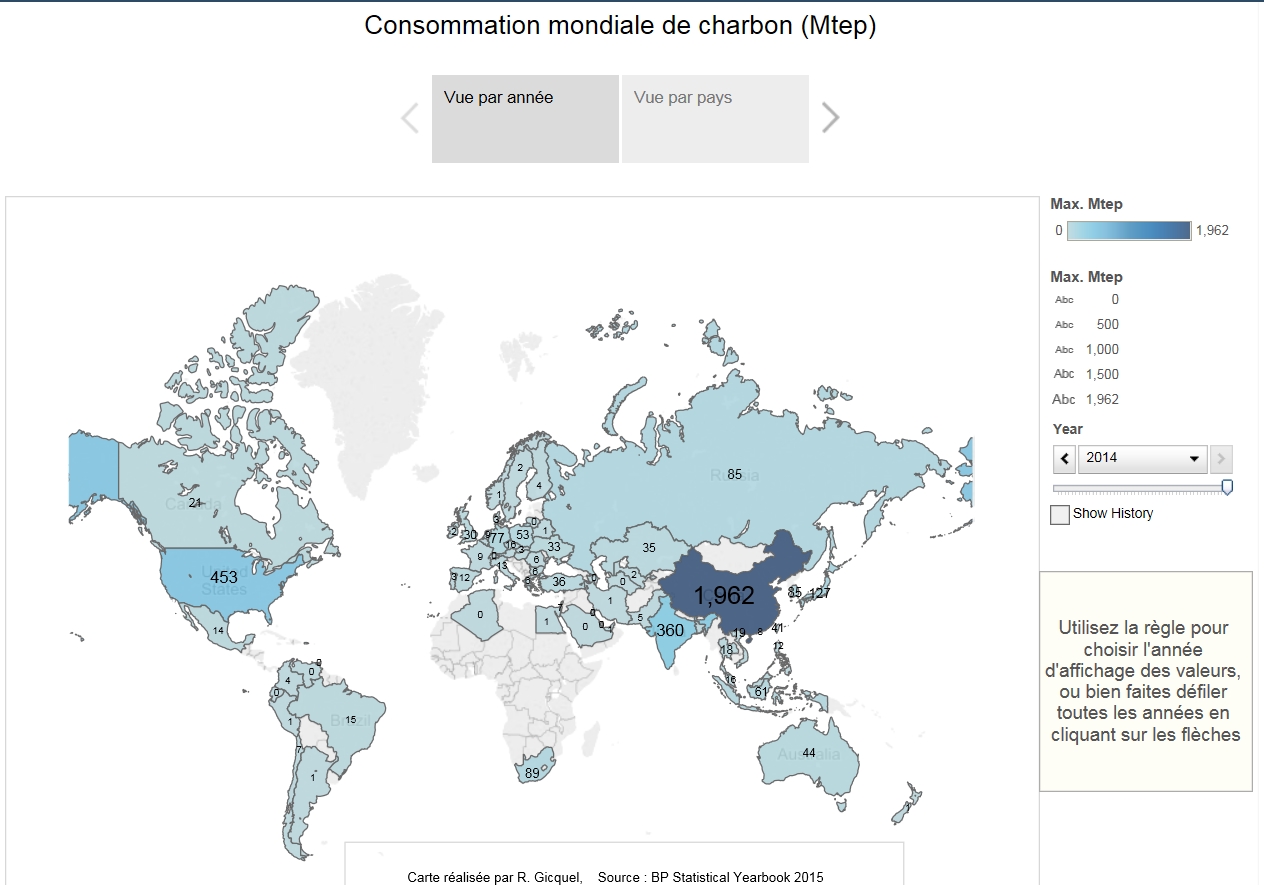The width and height of the screenshot is (1264, 885).
Task: Click Australia's 44 value on the map
Action: [x=809, y=753]
